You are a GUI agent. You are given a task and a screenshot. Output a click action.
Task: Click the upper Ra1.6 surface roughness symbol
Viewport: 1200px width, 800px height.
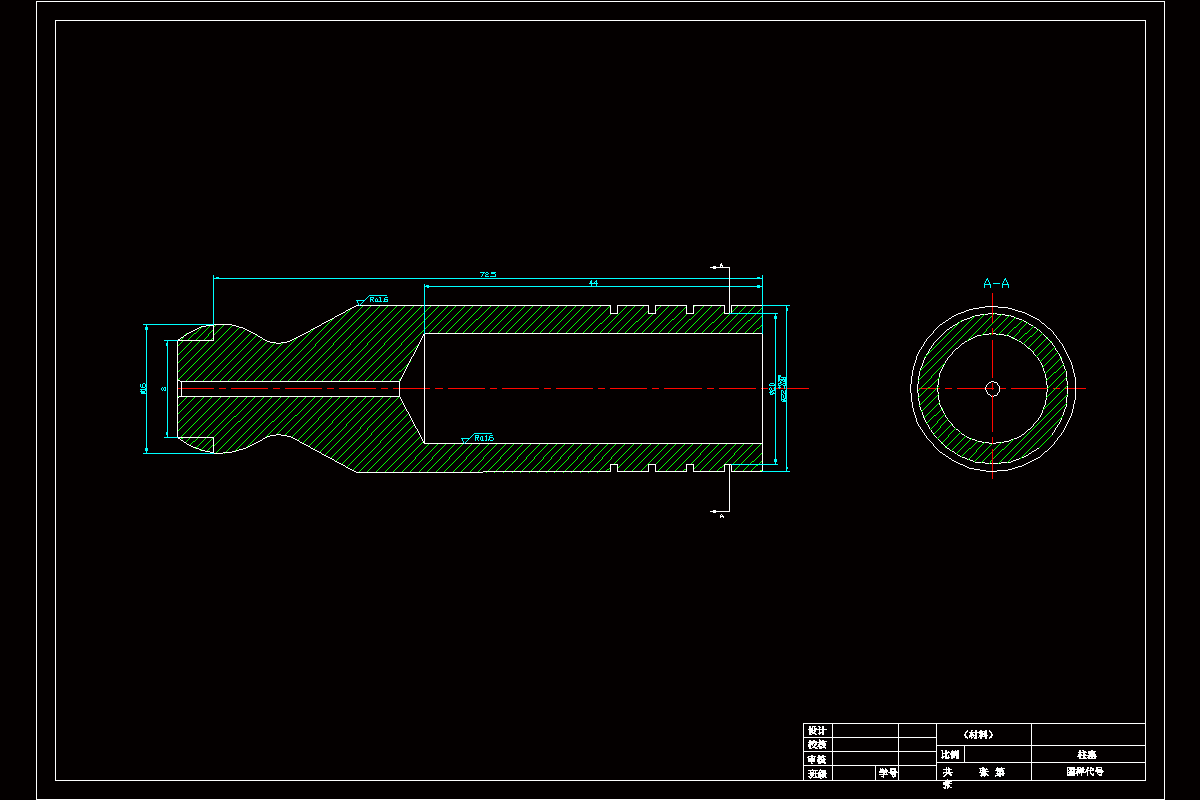click(373, 300)
